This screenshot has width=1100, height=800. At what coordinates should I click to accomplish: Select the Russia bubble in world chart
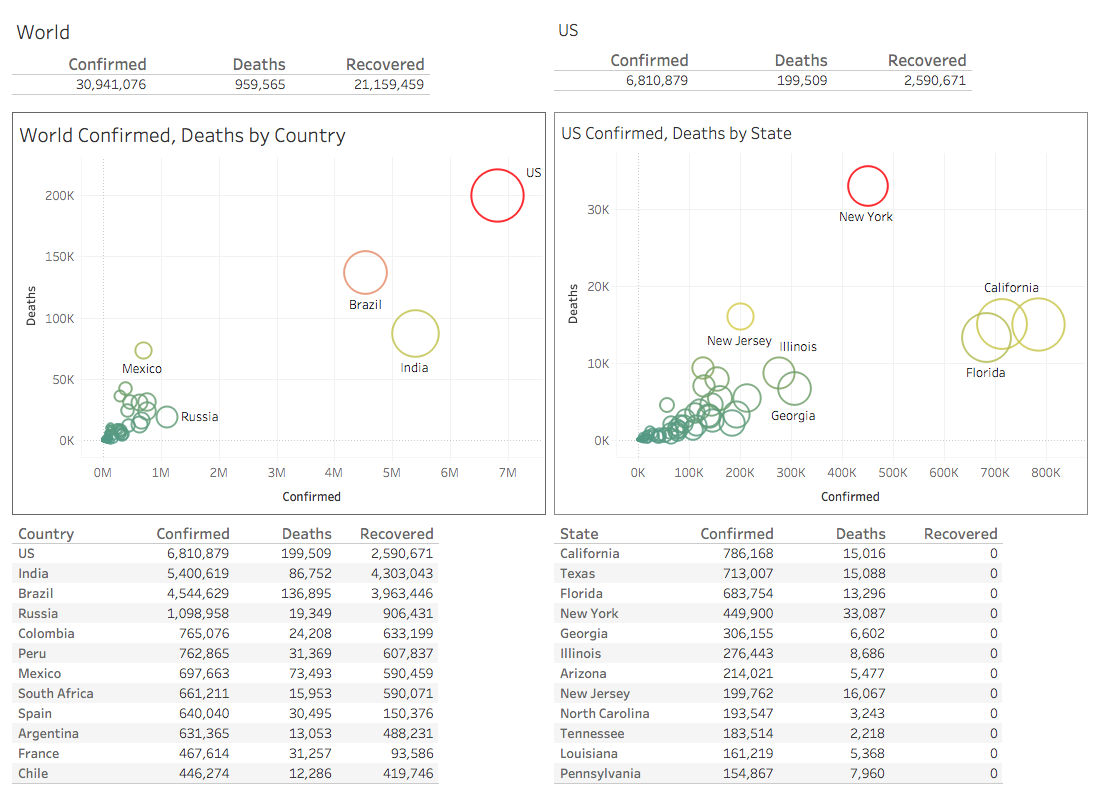[166, 417]
